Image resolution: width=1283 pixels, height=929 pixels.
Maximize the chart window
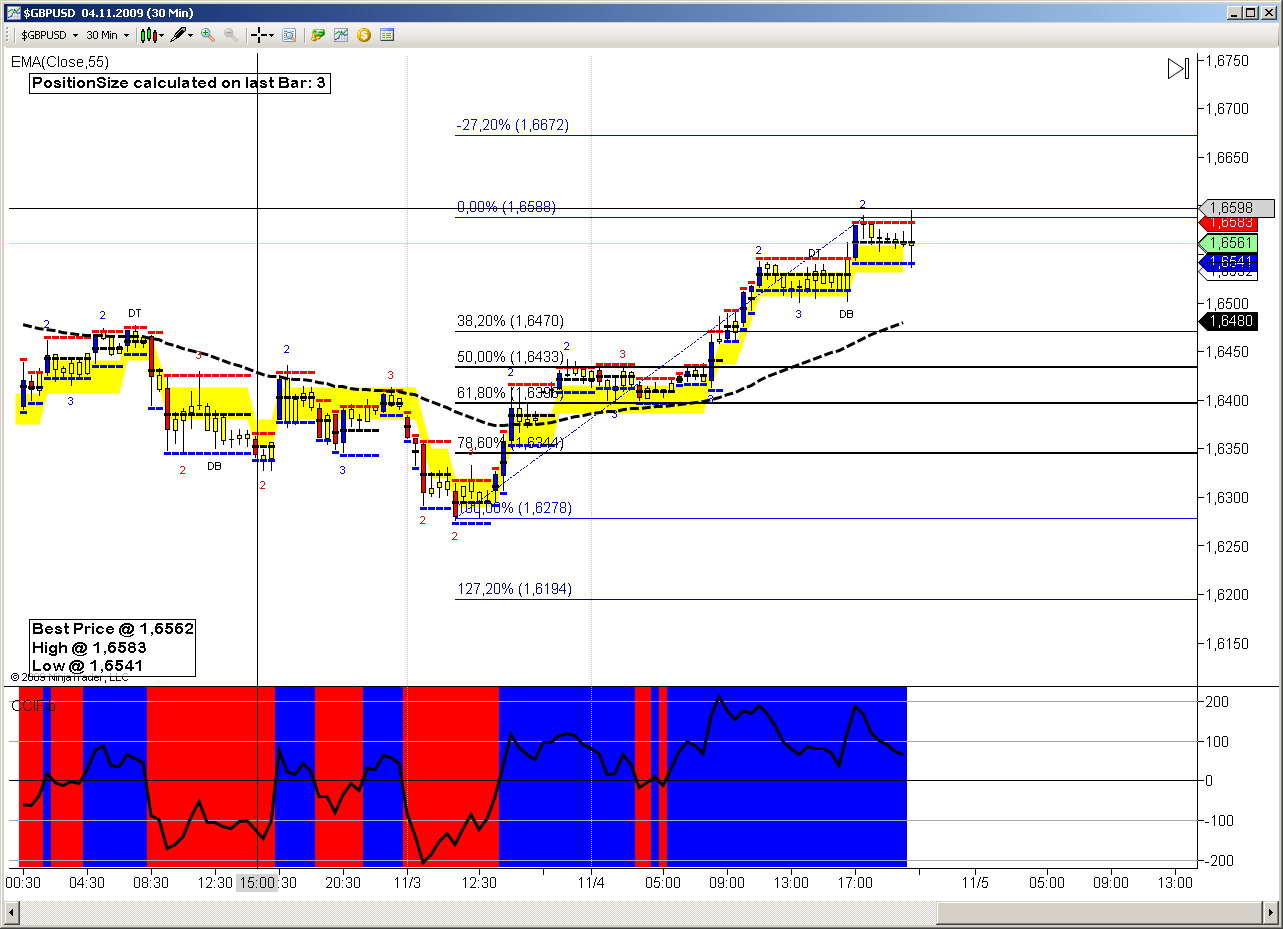(x=1250, y=12)
